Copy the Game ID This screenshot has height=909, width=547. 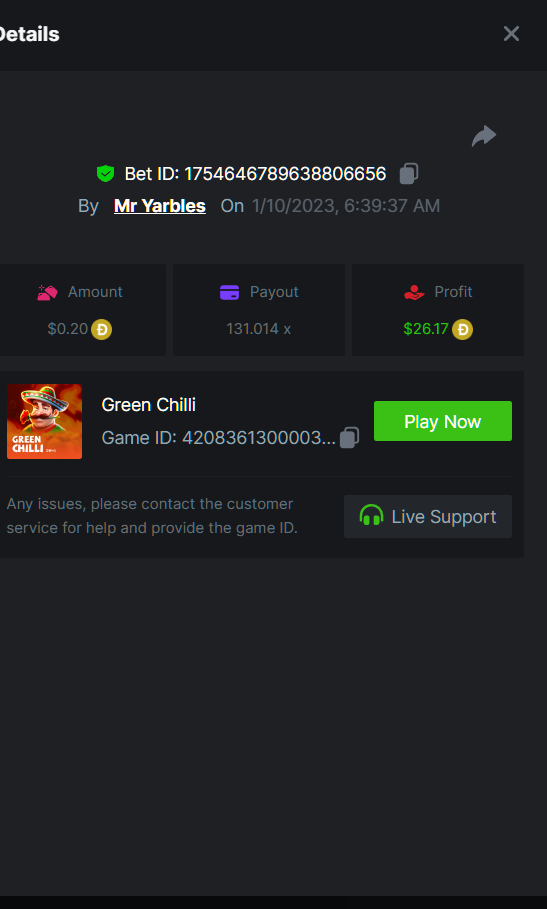coord(349,438)
